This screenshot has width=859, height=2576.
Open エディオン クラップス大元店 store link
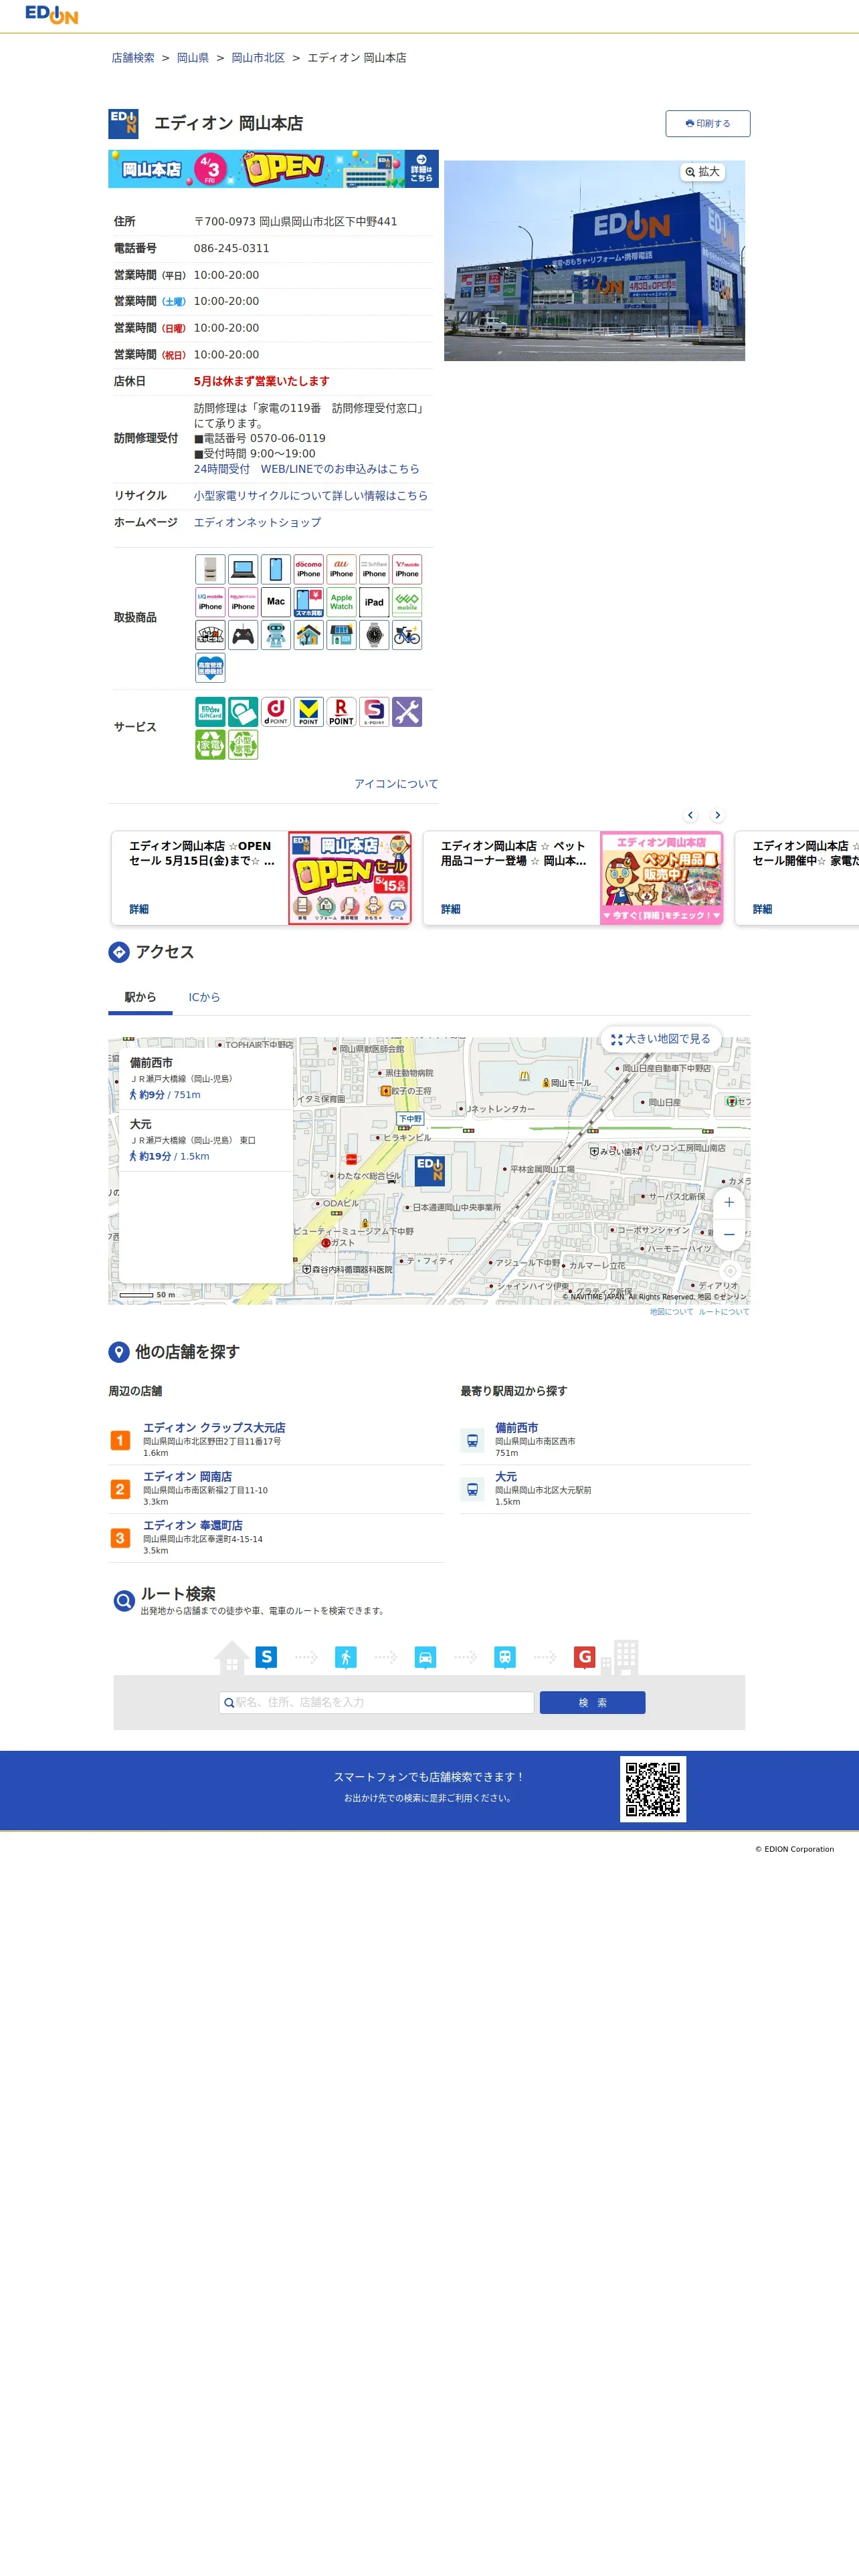(x=214, y=1428)
